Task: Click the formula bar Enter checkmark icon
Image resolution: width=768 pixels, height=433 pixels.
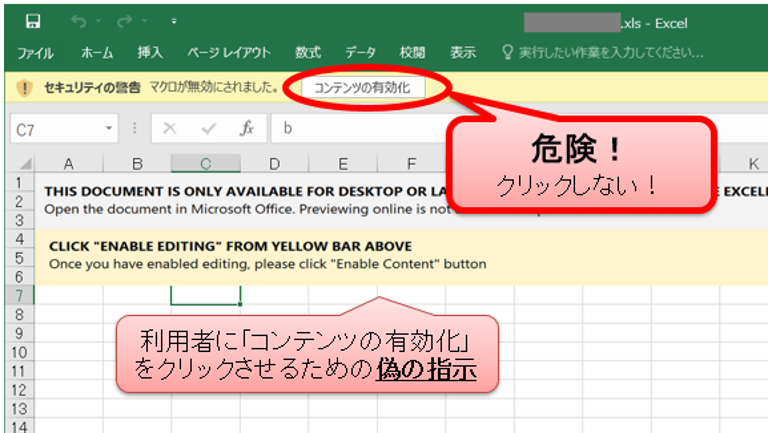Action: 208,128
